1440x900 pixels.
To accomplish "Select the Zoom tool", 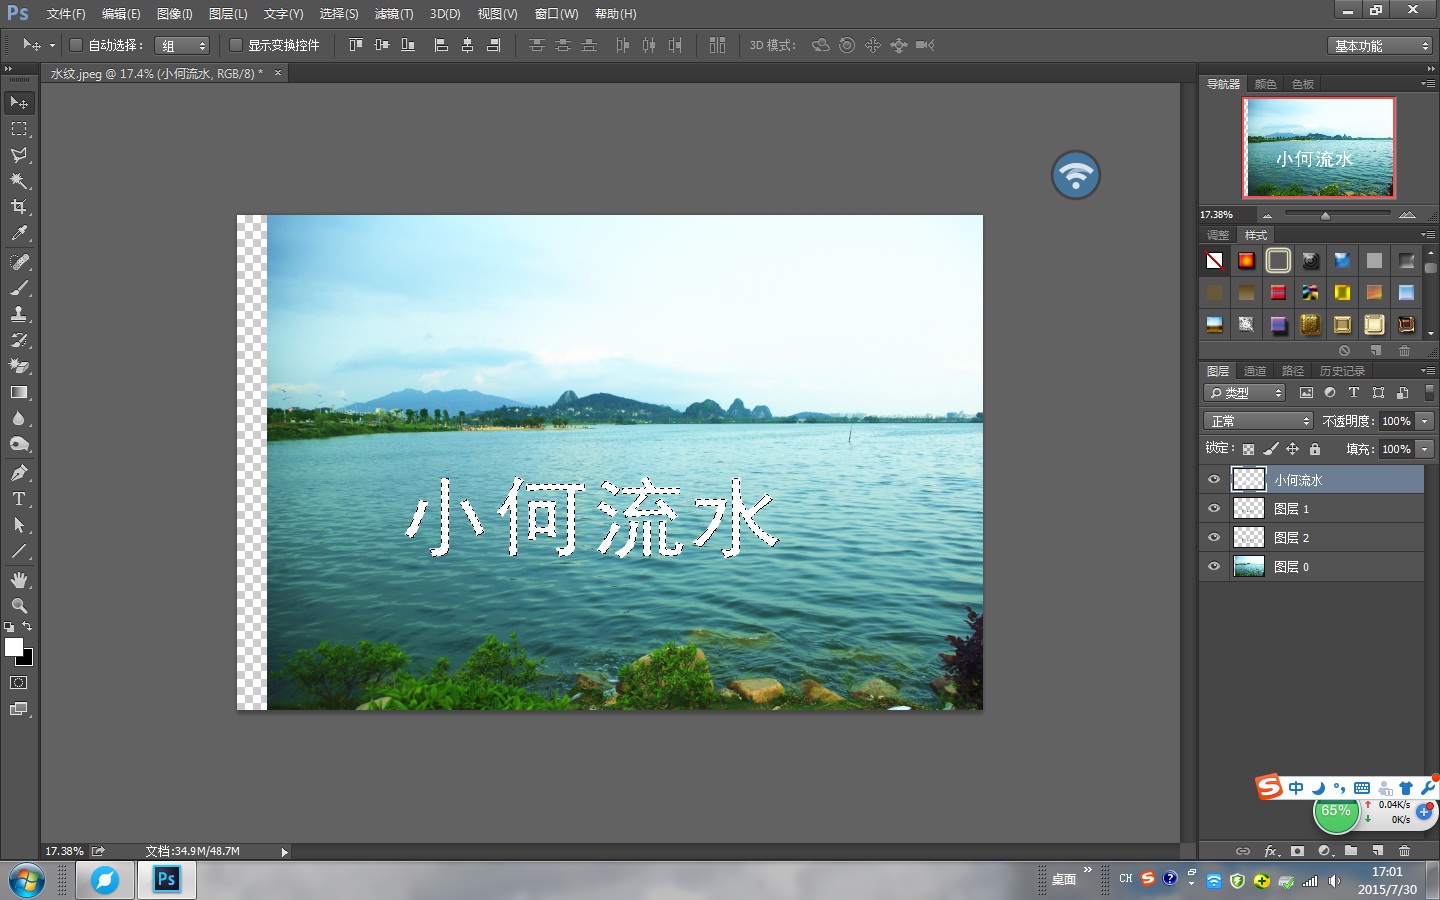I will (19, 606).
